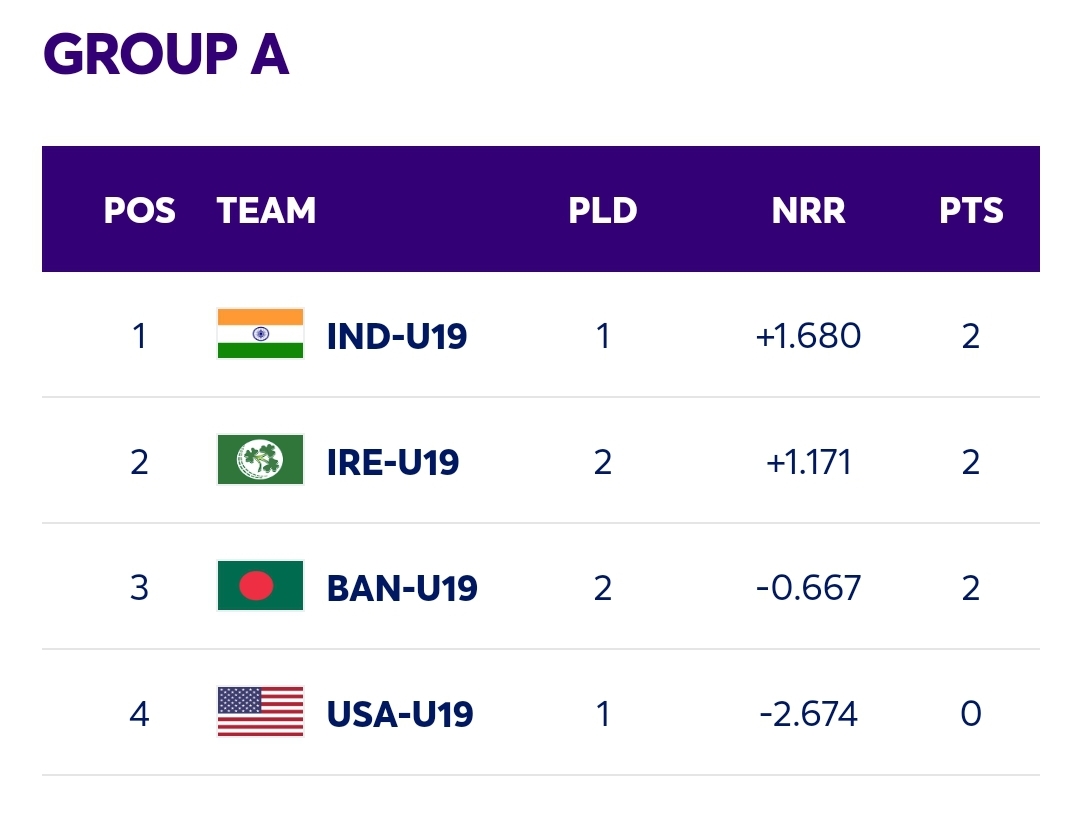The image size is (1080, 829).
Task: Open the IND-U19 team link
Action: 397,337
